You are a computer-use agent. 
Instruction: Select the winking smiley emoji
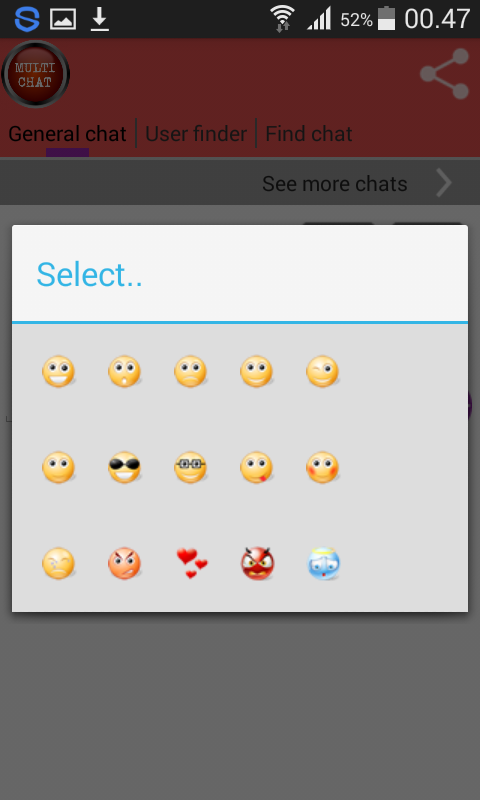click(x=322, y=371)
